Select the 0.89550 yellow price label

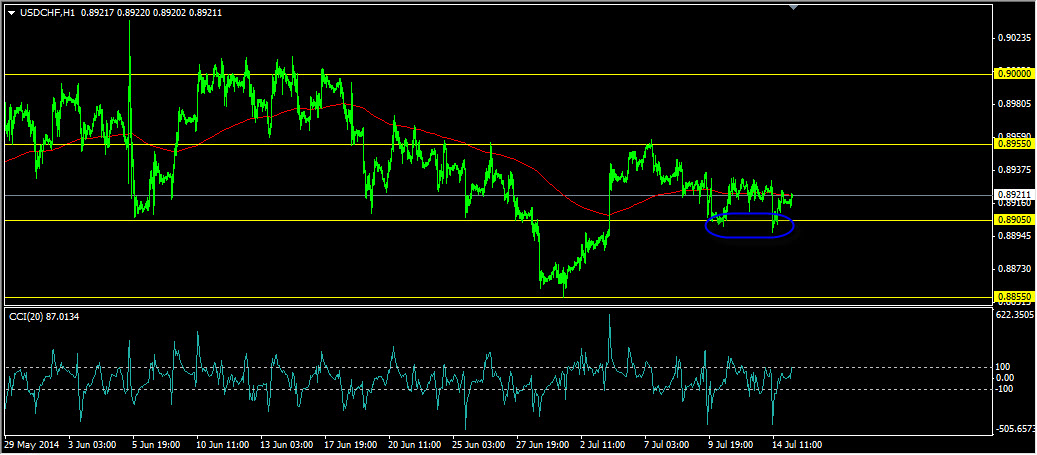click(1013, 144)
